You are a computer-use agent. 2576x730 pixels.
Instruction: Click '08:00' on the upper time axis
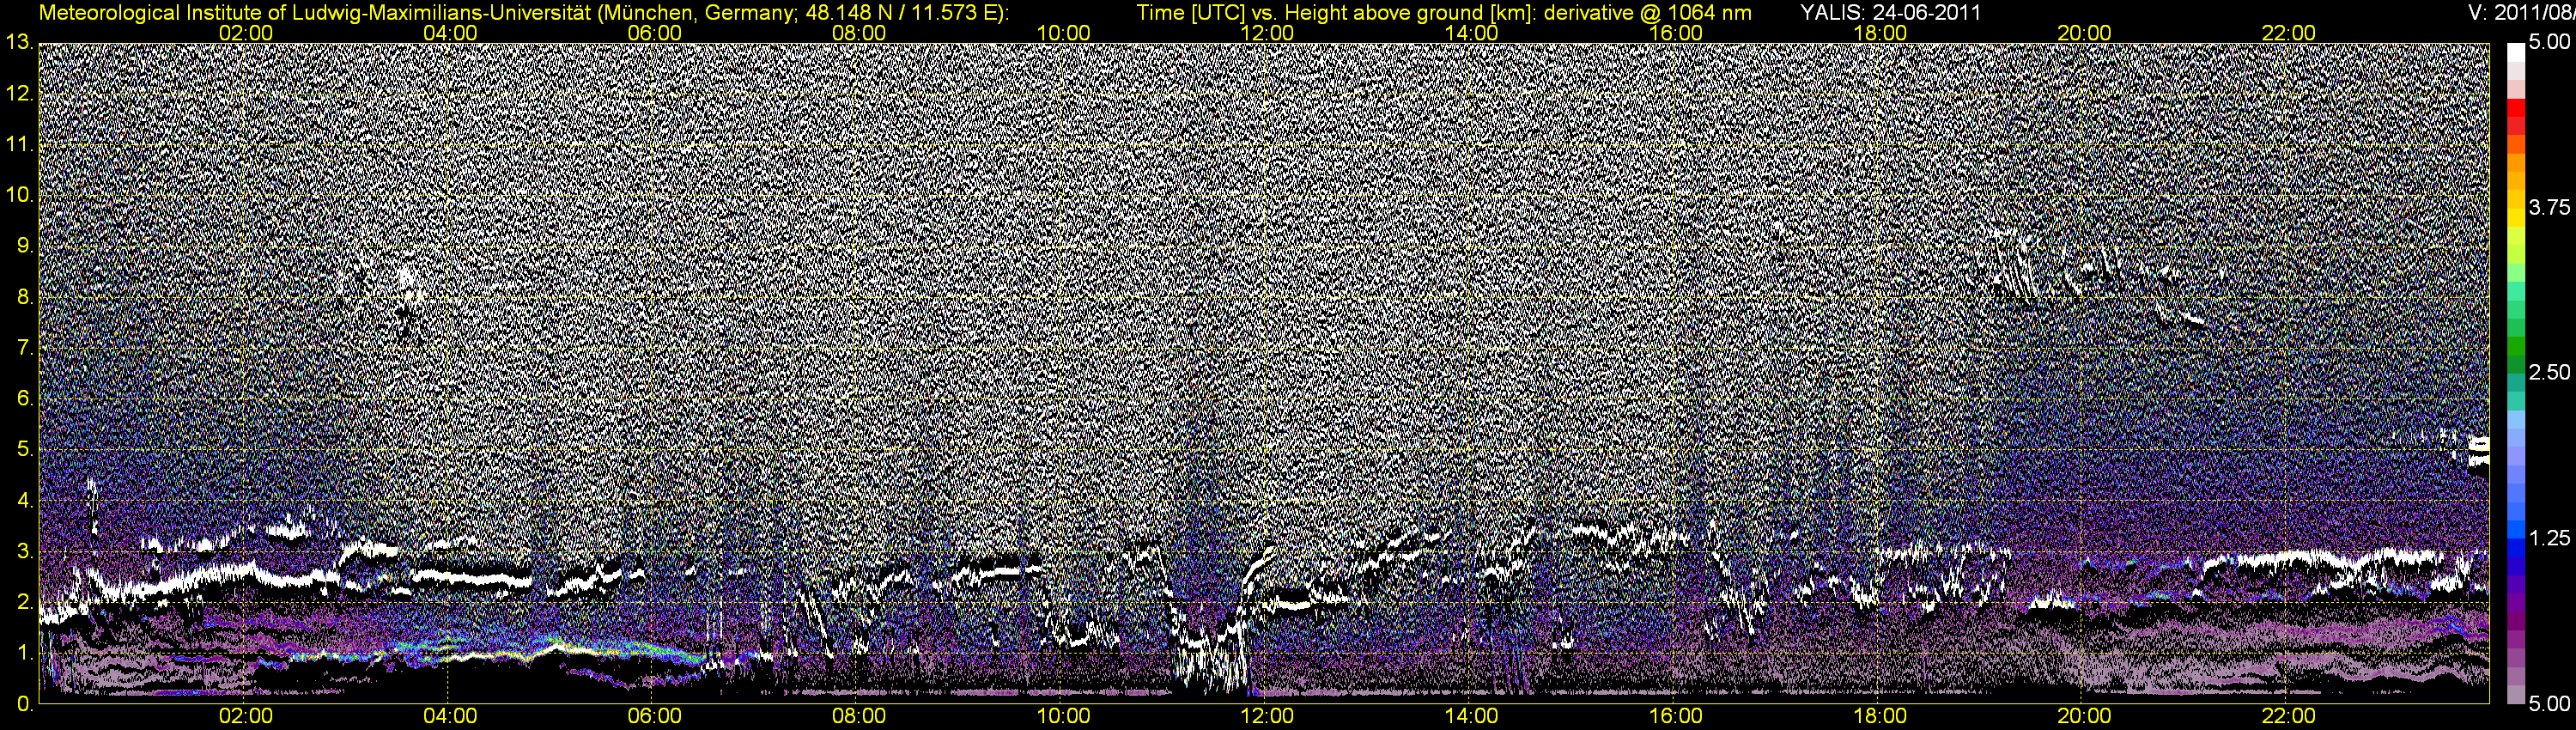click(x=859, y=33)
